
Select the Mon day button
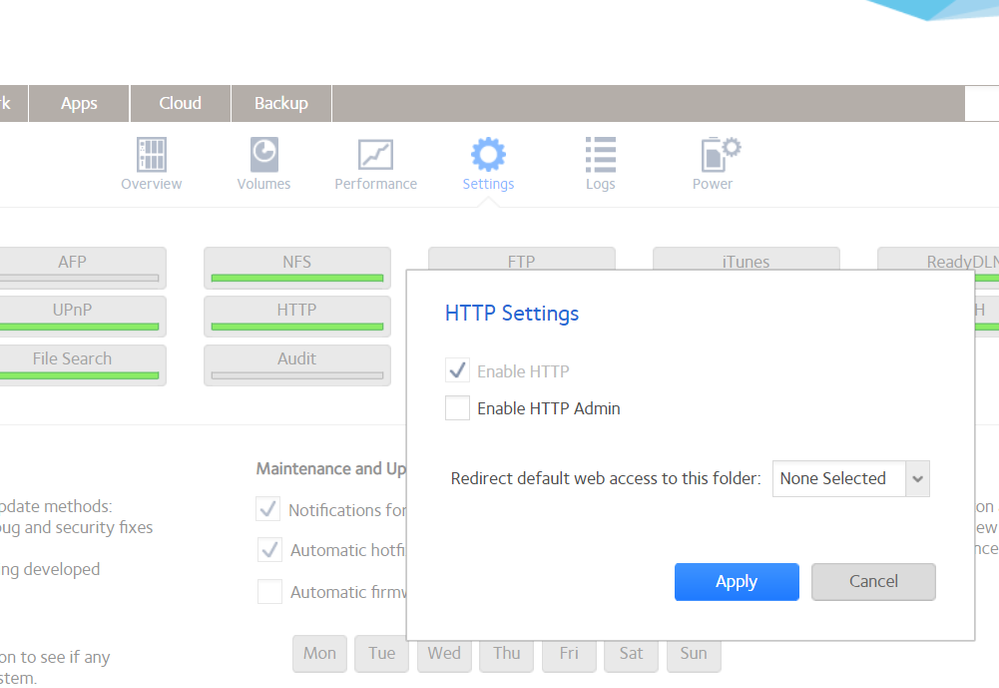coord(320,653)
